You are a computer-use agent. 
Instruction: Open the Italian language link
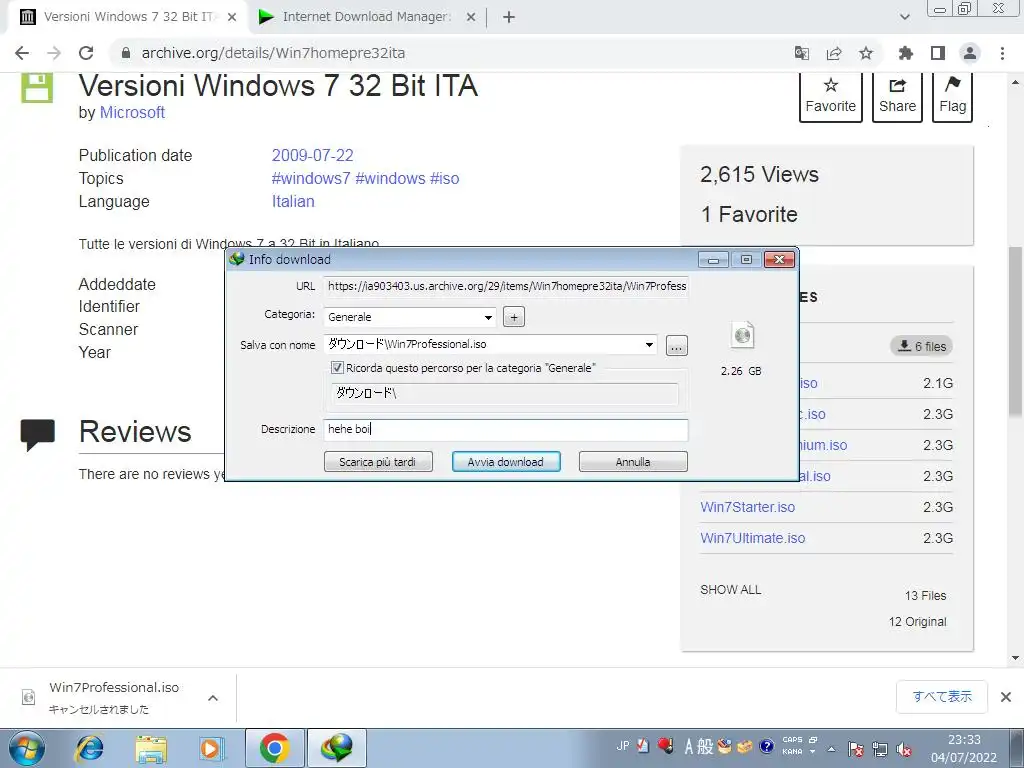tap(293, 201)
